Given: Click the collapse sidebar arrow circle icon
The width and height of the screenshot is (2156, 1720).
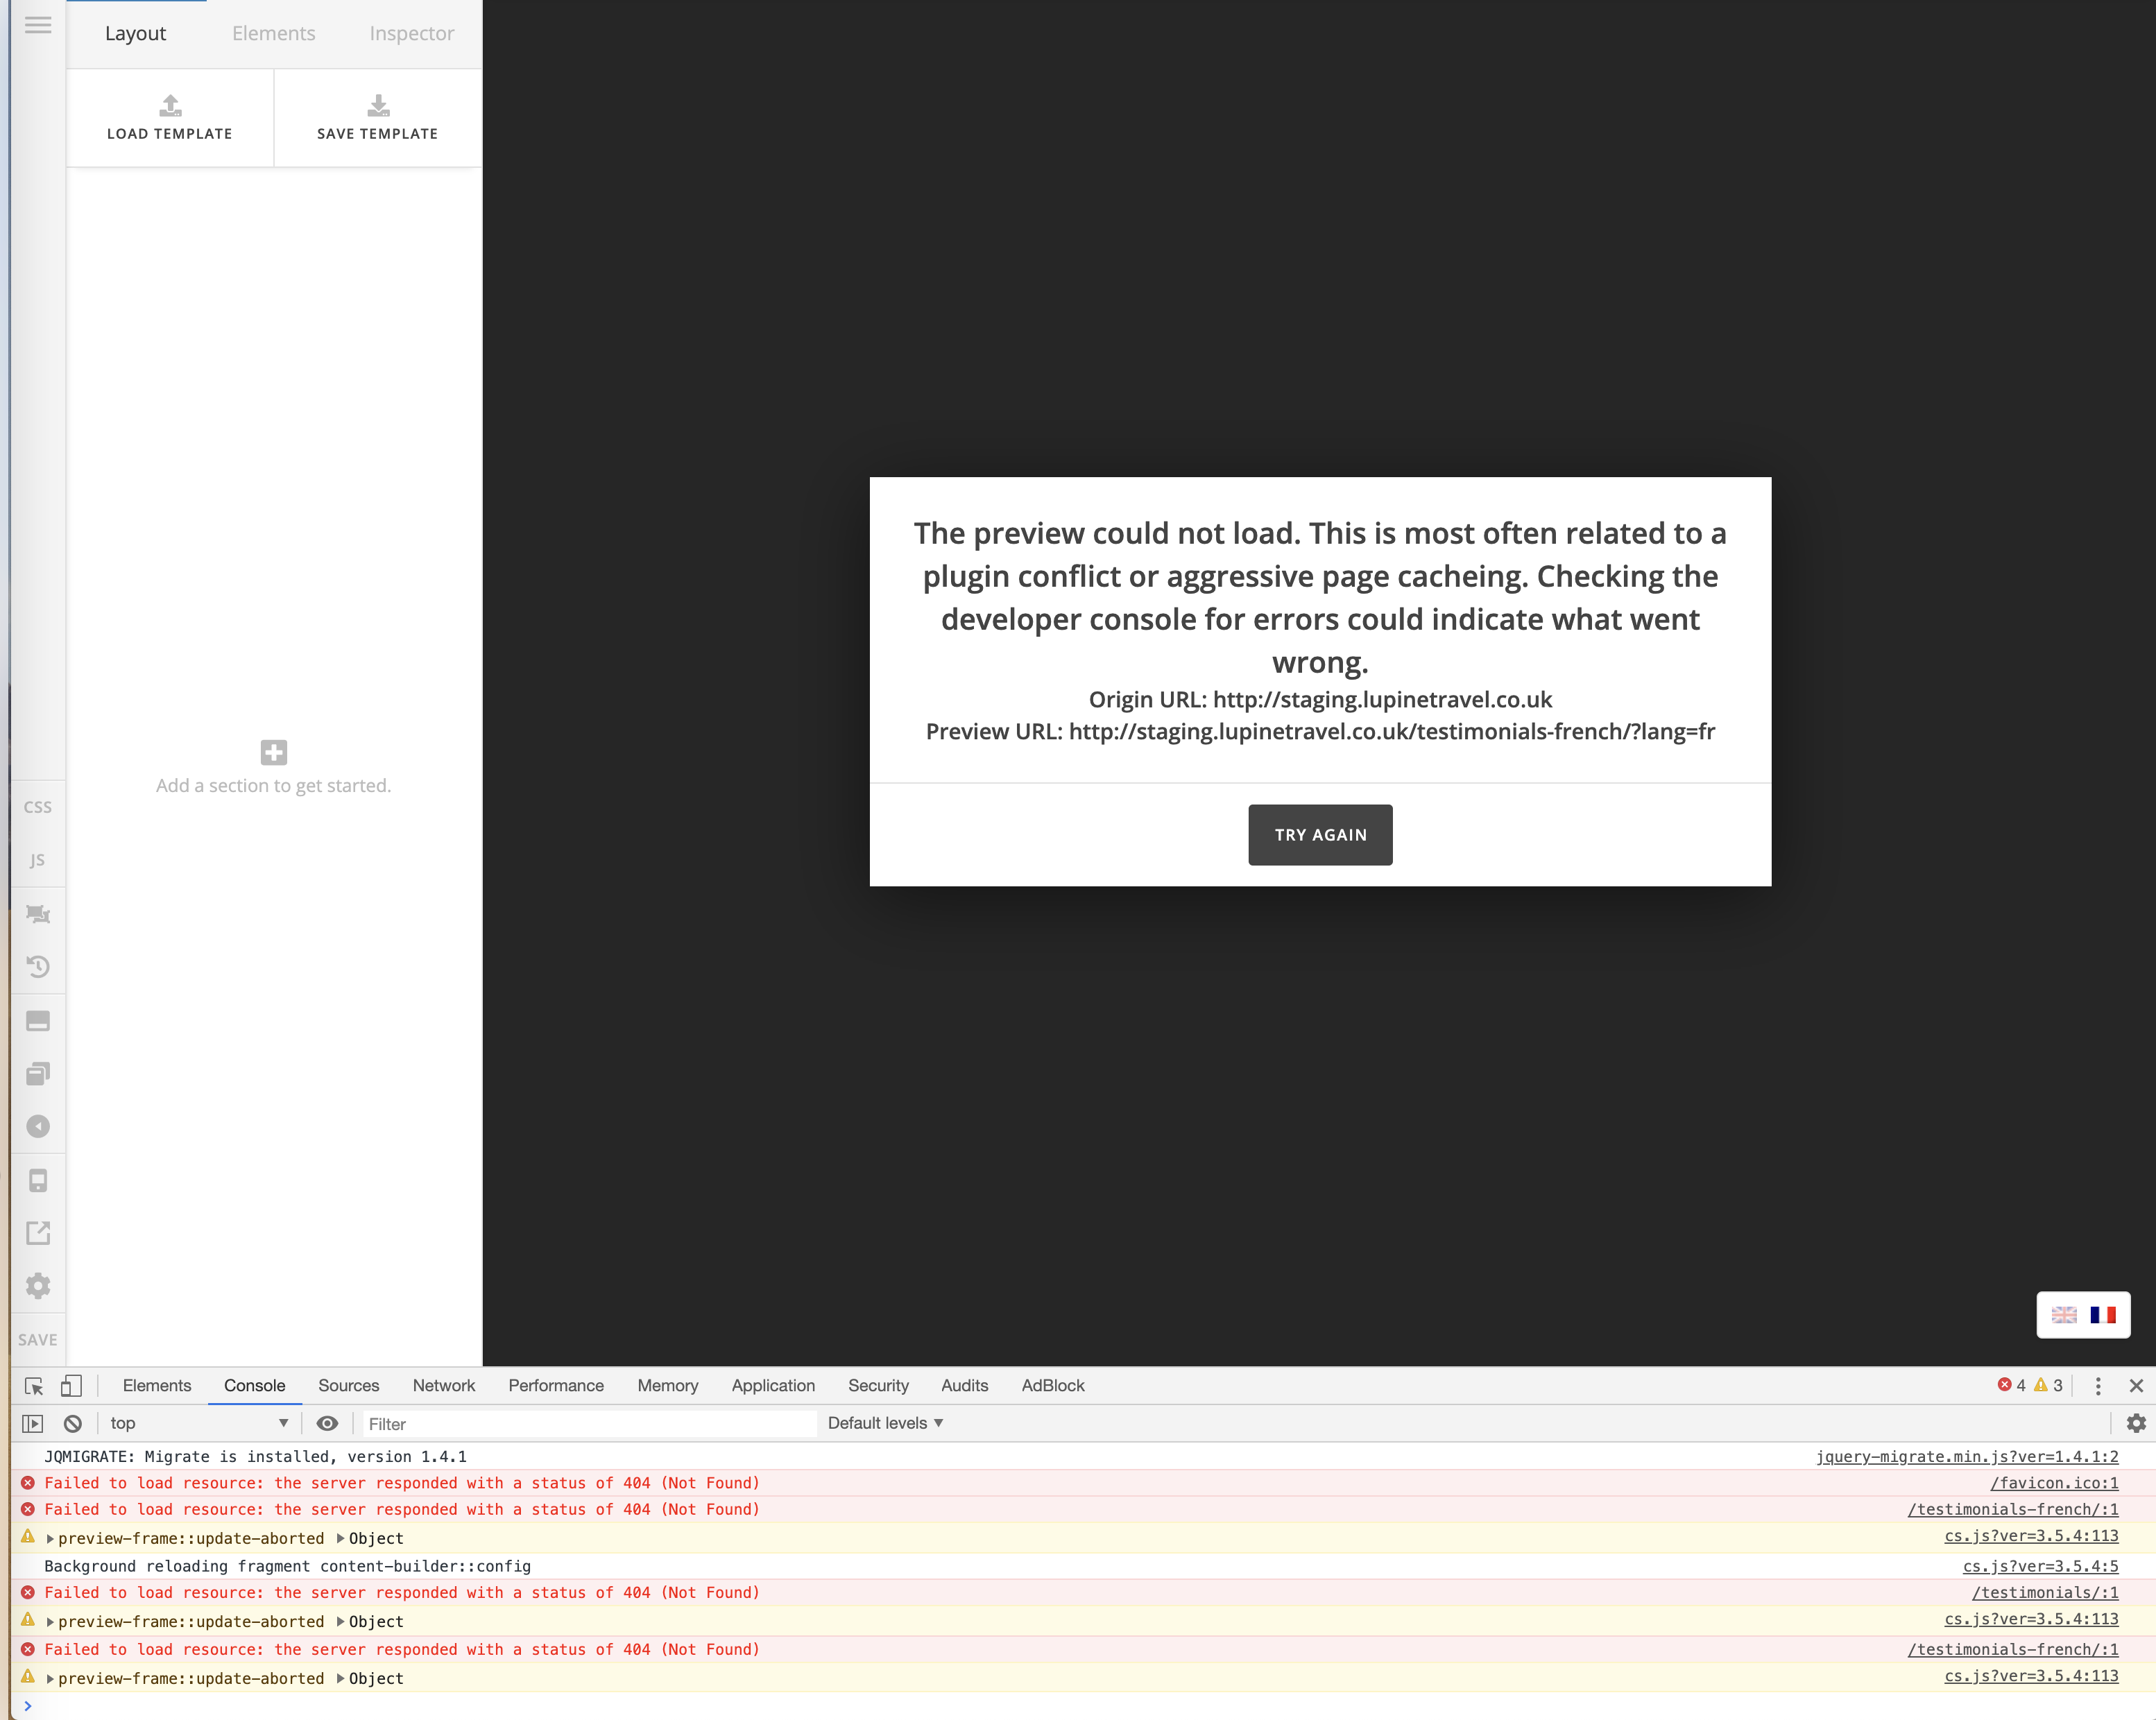Looking at the screenshot, I should click(x=38, y=1127).
